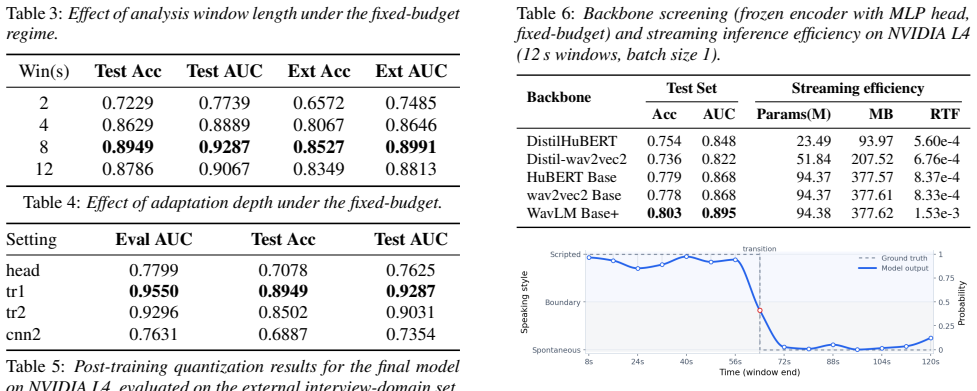Click the 72s tick on time axis

coord(783,362)
